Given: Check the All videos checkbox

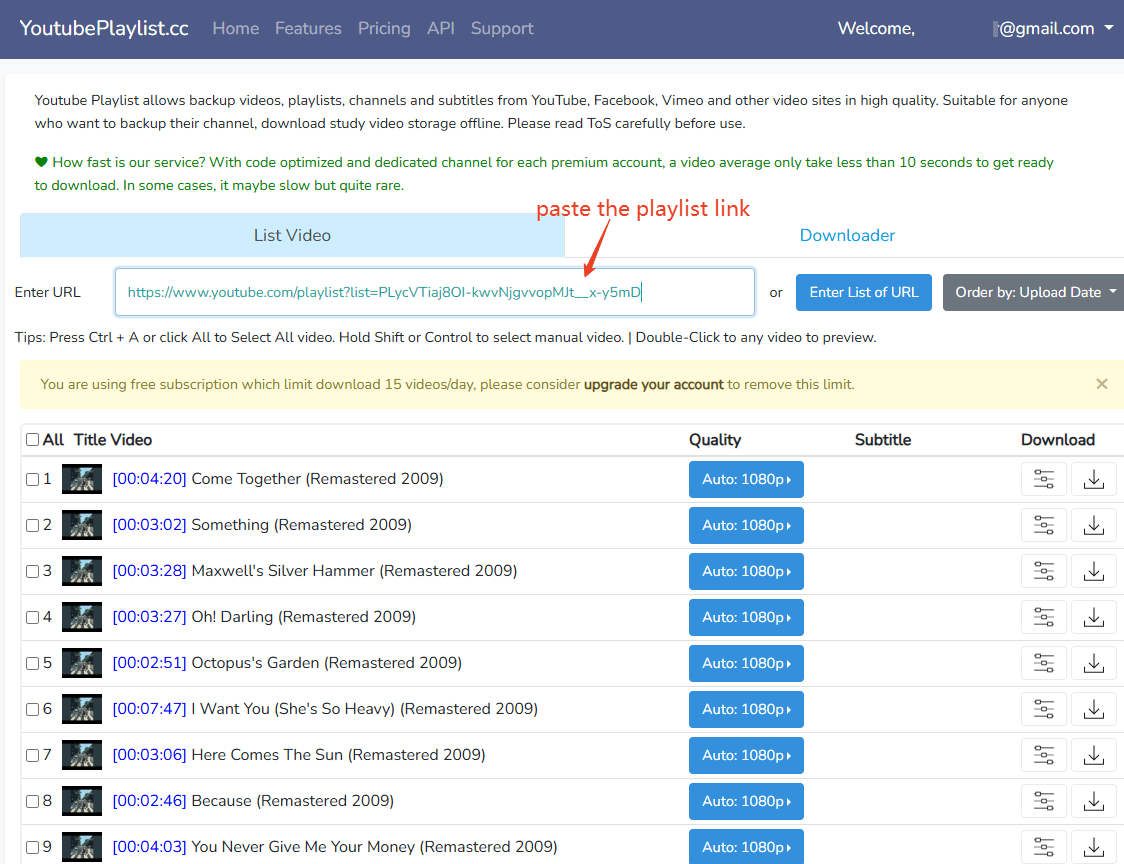Looking at the screenshot, I should [33, 440].
